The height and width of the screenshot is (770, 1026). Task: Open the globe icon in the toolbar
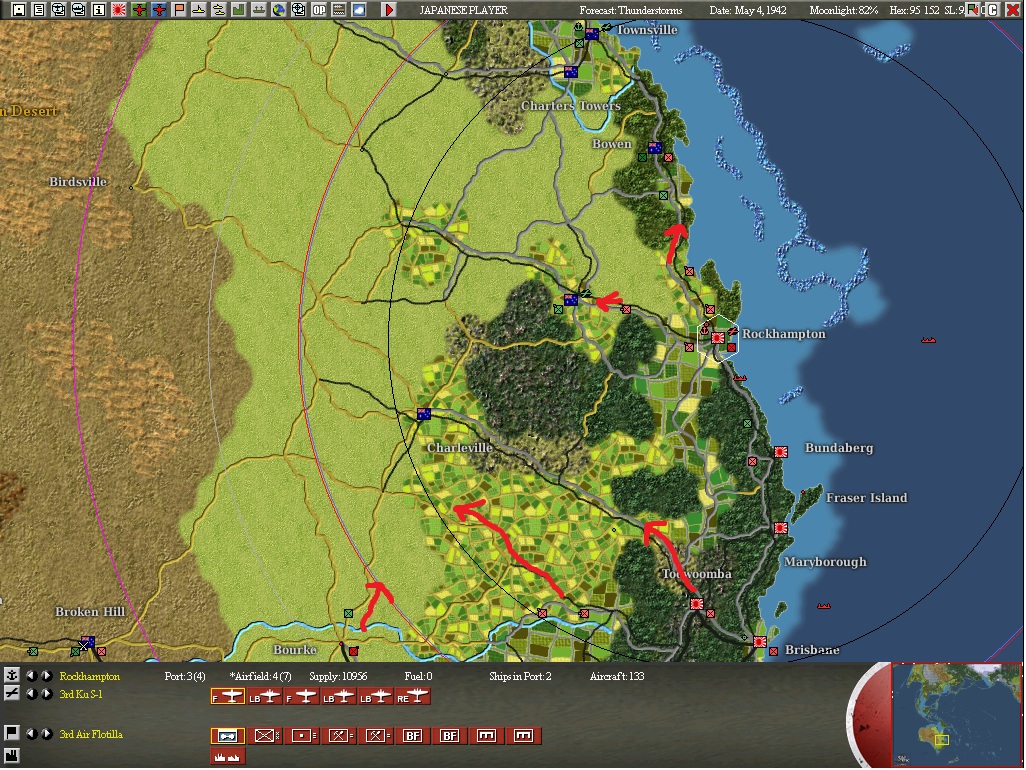click(279, 10)
